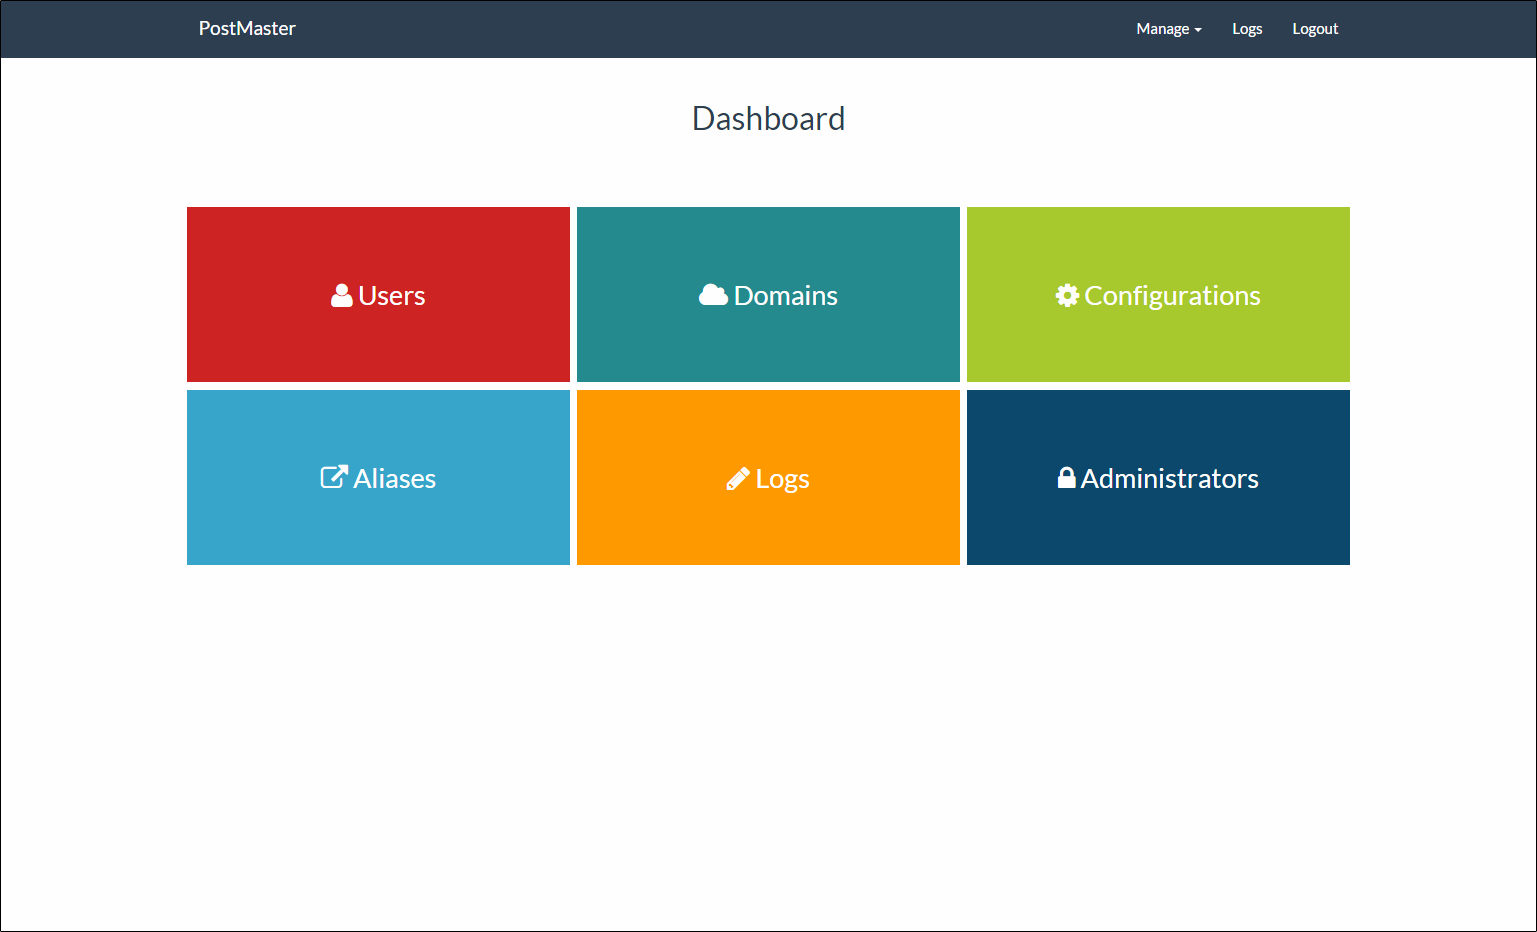The height and width of the screenshot is (932, 1537).
Task: Go to Logs from the top navigation bar
Action: tap(1246, 29)
